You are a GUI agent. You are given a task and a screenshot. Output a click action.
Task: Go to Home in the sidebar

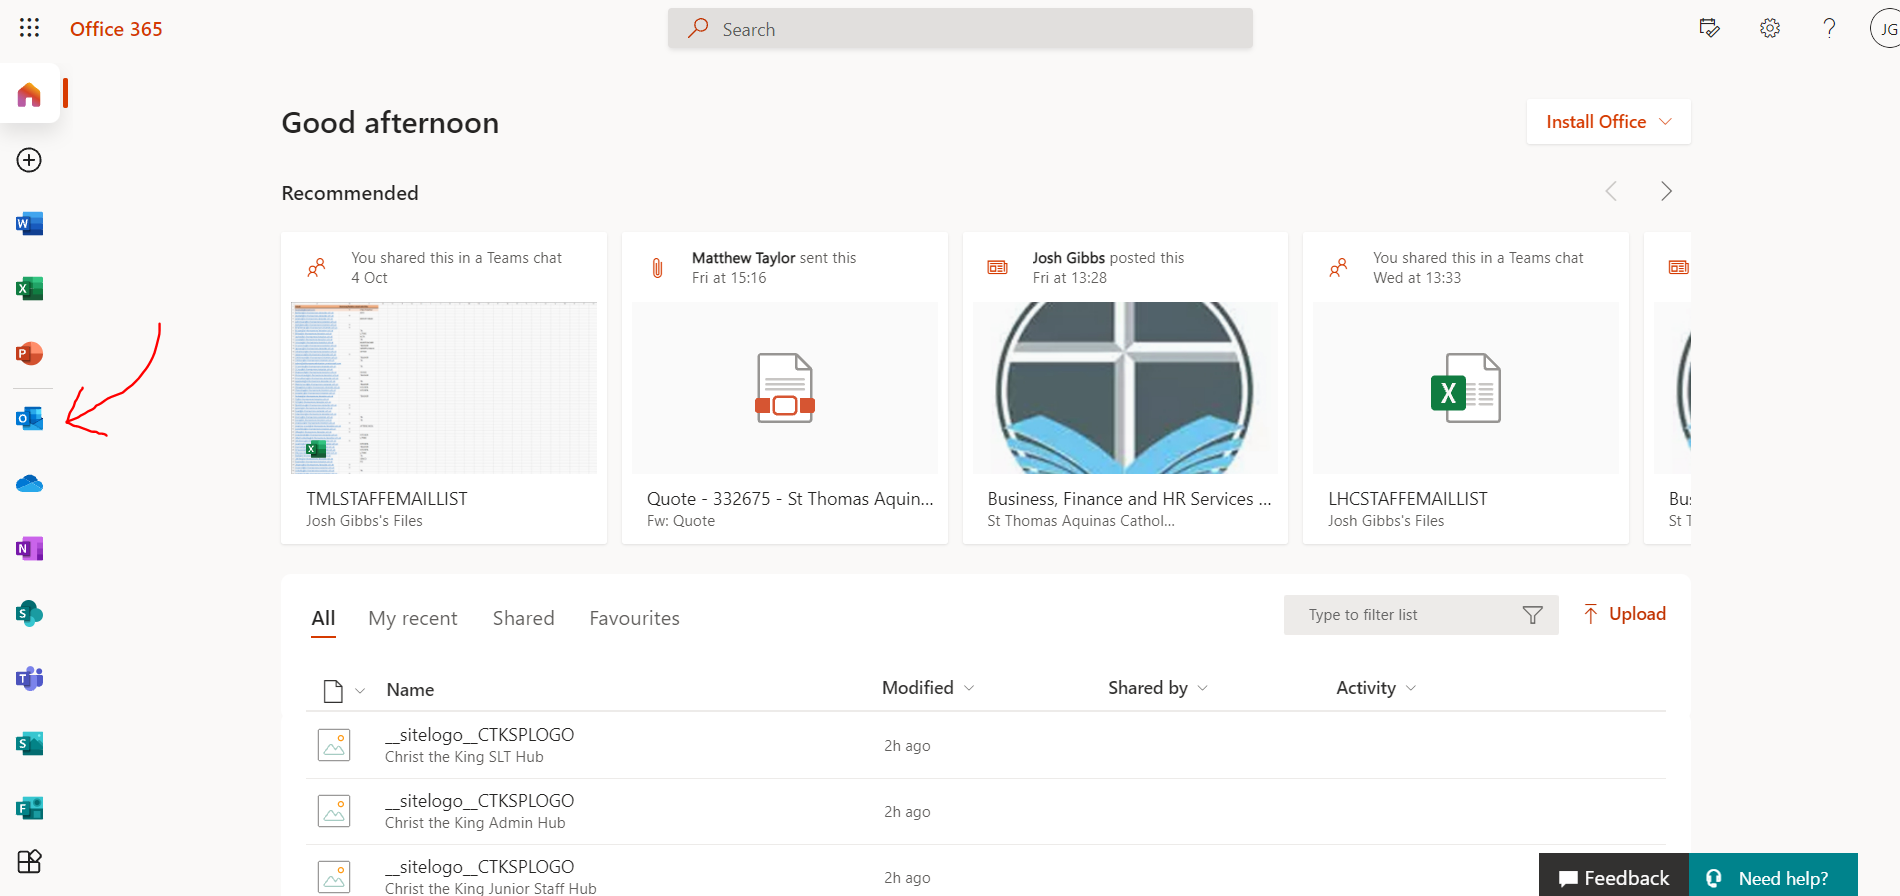coord(29,95)
